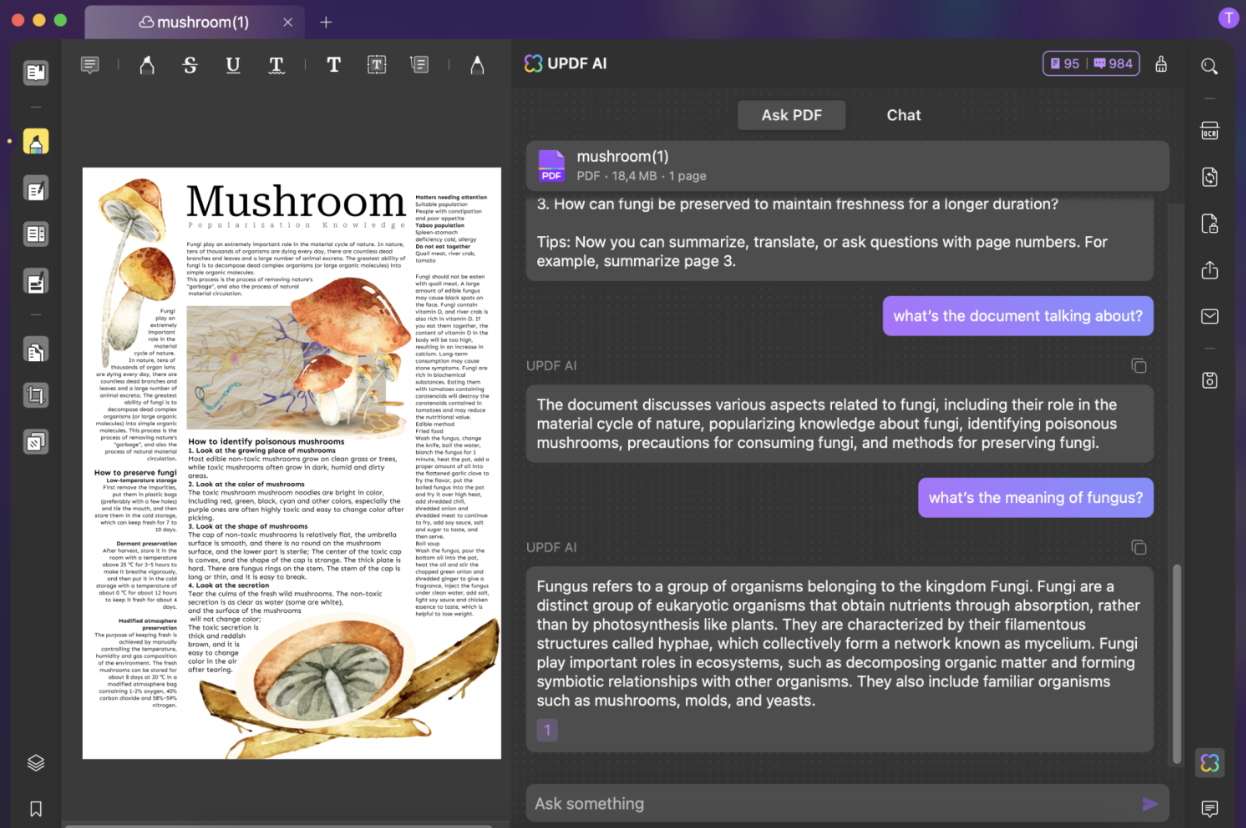Screen dimensions: 1246x828
Task: Open a new tab with plus button
Action: [326, 22]
